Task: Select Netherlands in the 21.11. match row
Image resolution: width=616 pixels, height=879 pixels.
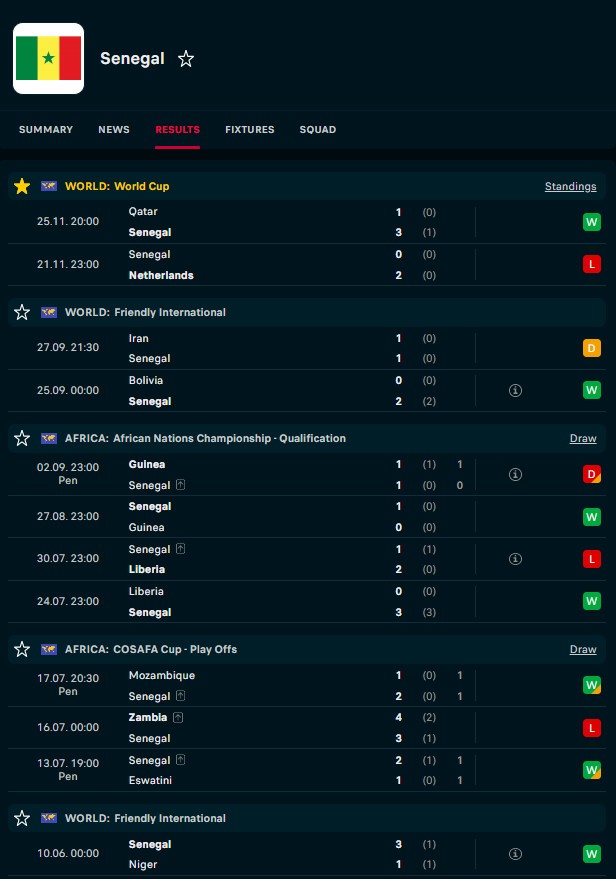Action: click(161, 275)
